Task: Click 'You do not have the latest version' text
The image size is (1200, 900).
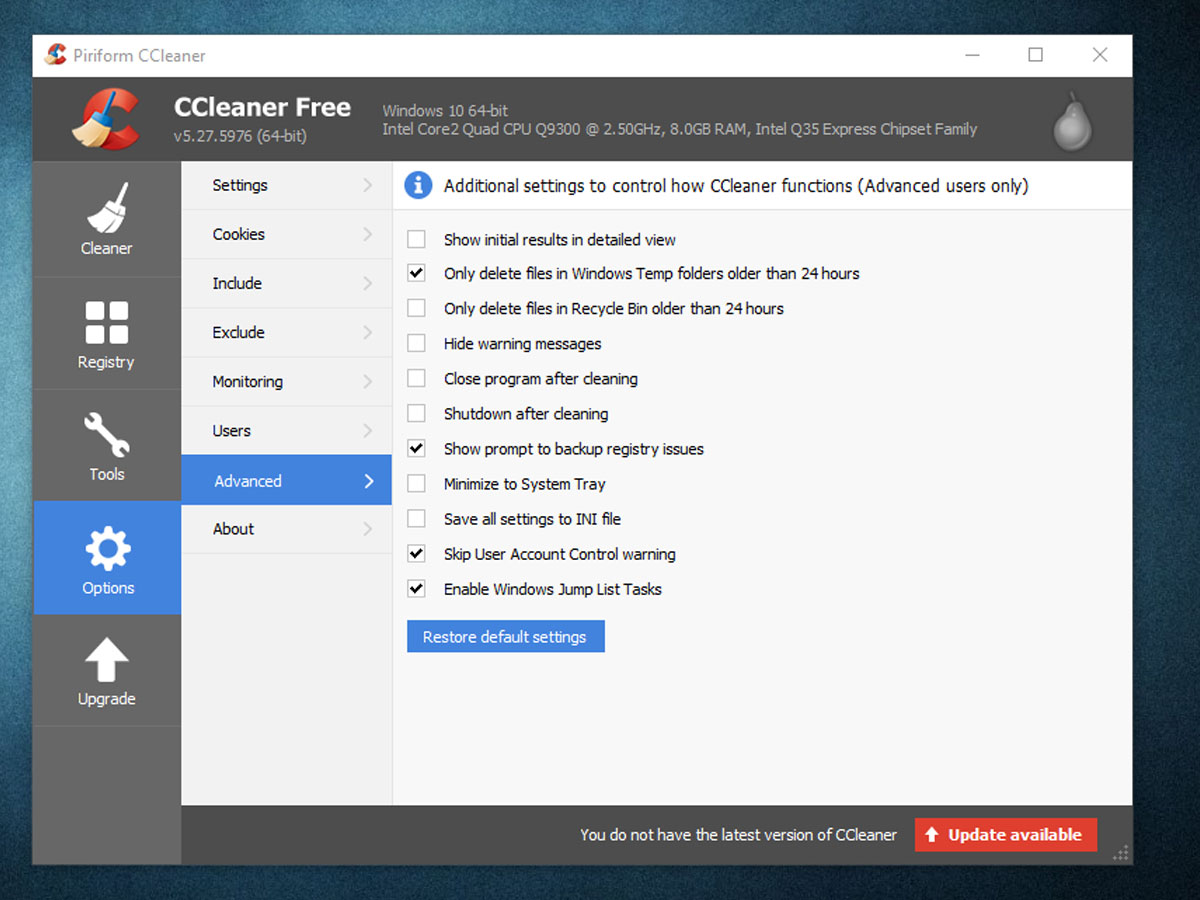Action: (x=738, y=834)
